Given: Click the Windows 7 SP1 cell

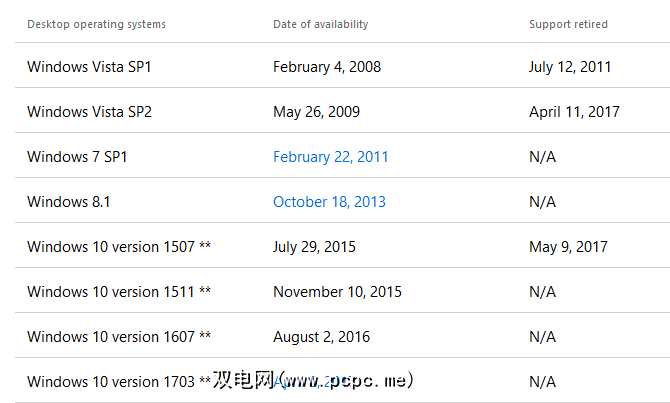Looking at the screenshot, I should coord(77,157).
